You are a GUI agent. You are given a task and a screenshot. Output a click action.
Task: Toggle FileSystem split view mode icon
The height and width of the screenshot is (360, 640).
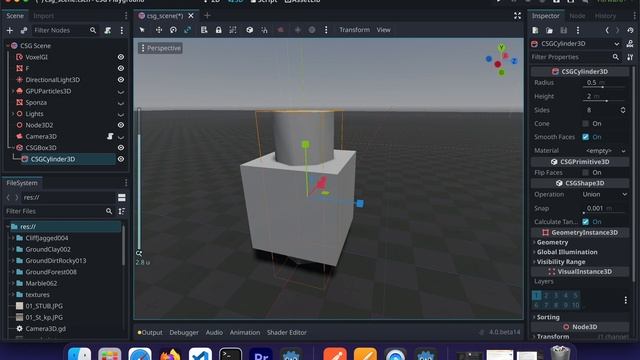point(122,198)
